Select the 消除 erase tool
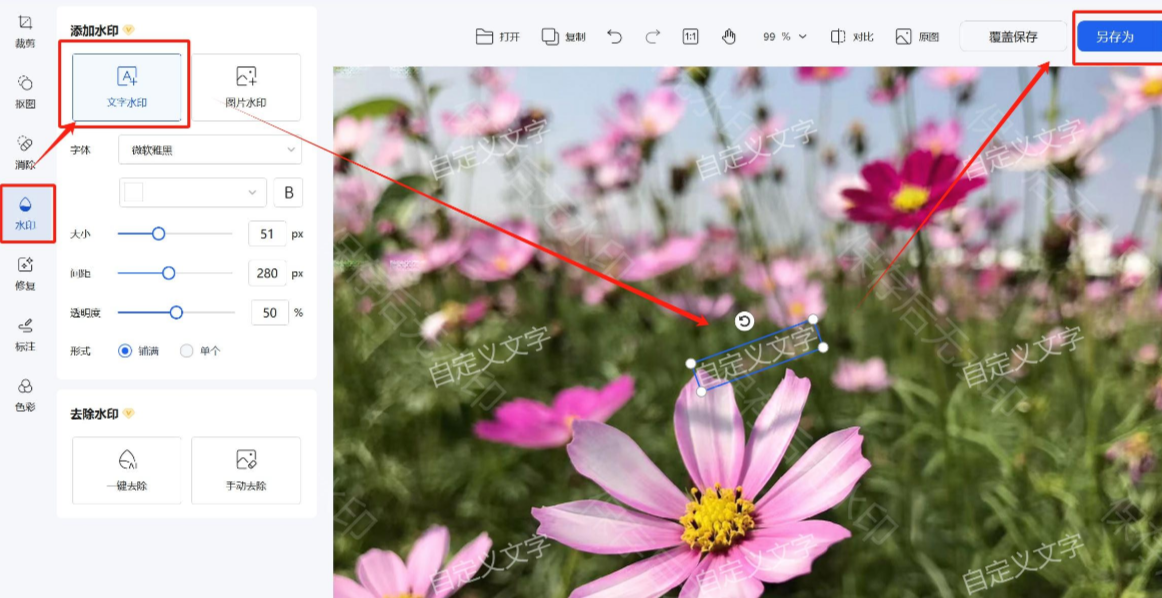Screen dimensions: 1162x598 25,153
